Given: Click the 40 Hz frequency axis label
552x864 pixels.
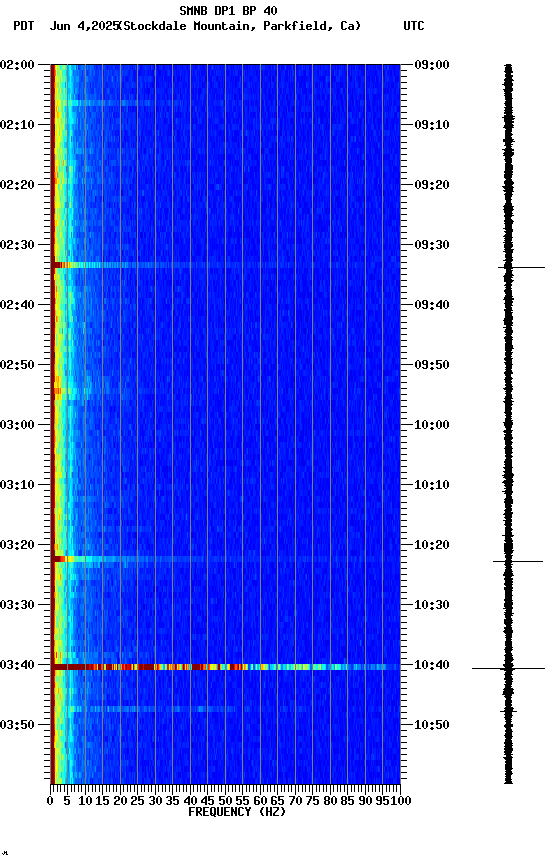Looking at the screenshot, I should coord(190,801).
